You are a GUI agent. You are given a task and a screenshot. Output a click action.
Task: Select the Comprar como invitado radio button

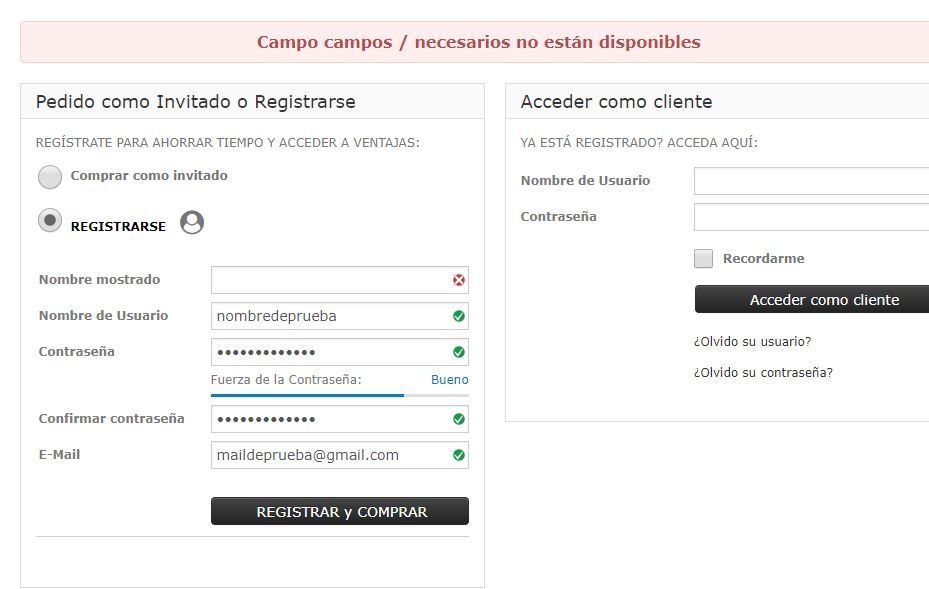pos(50,177)
